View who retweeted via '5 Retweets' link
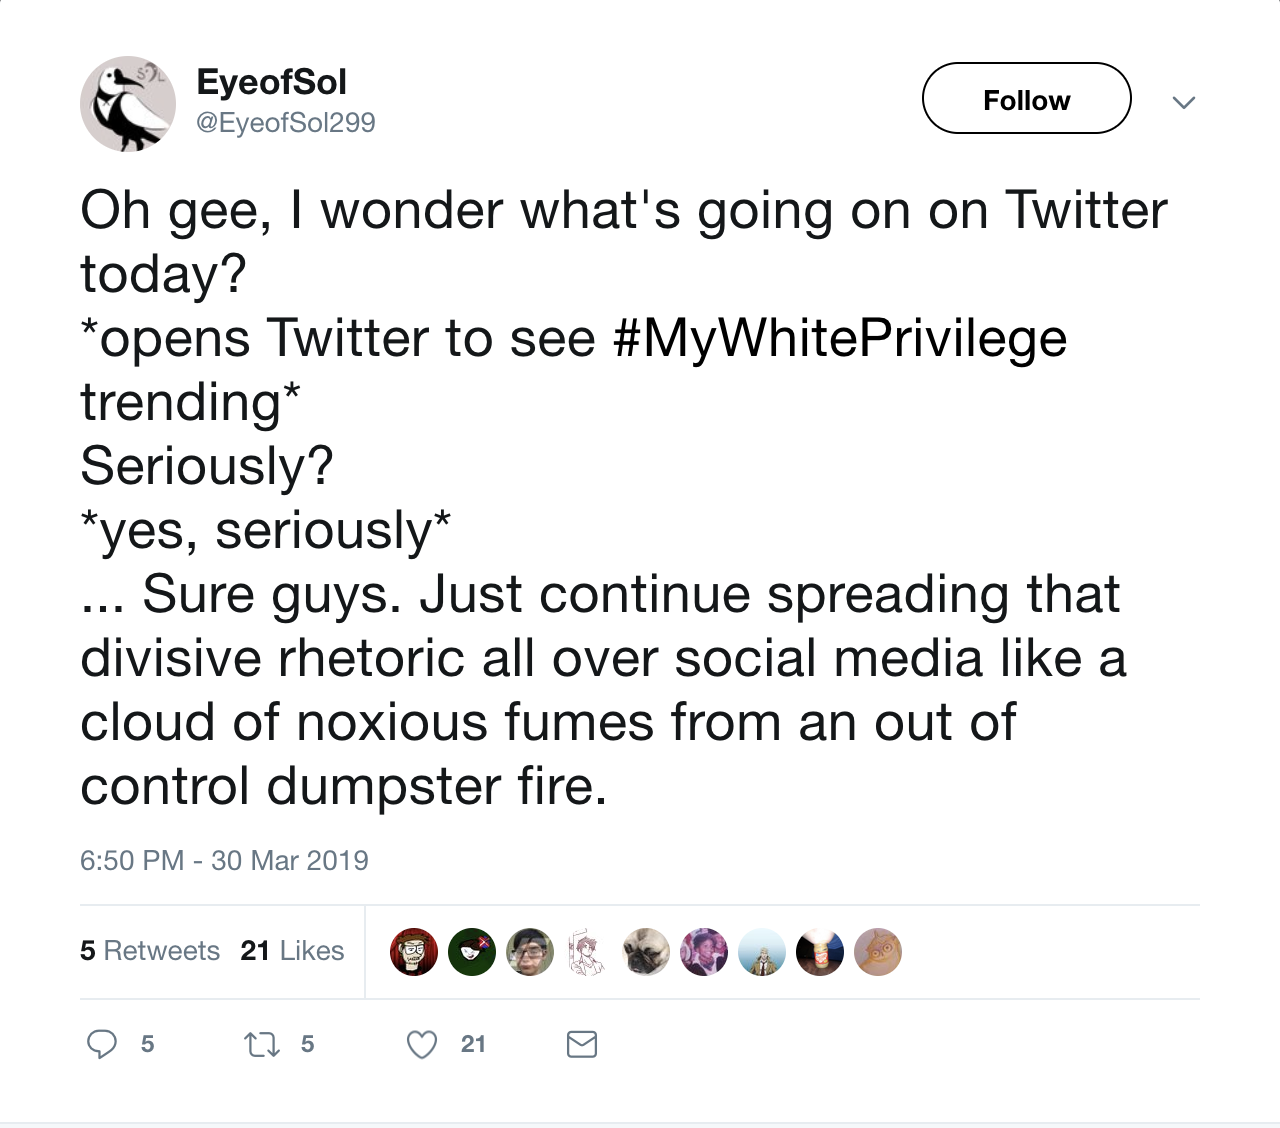The image size is (1280, 1128). coord(150,951)
